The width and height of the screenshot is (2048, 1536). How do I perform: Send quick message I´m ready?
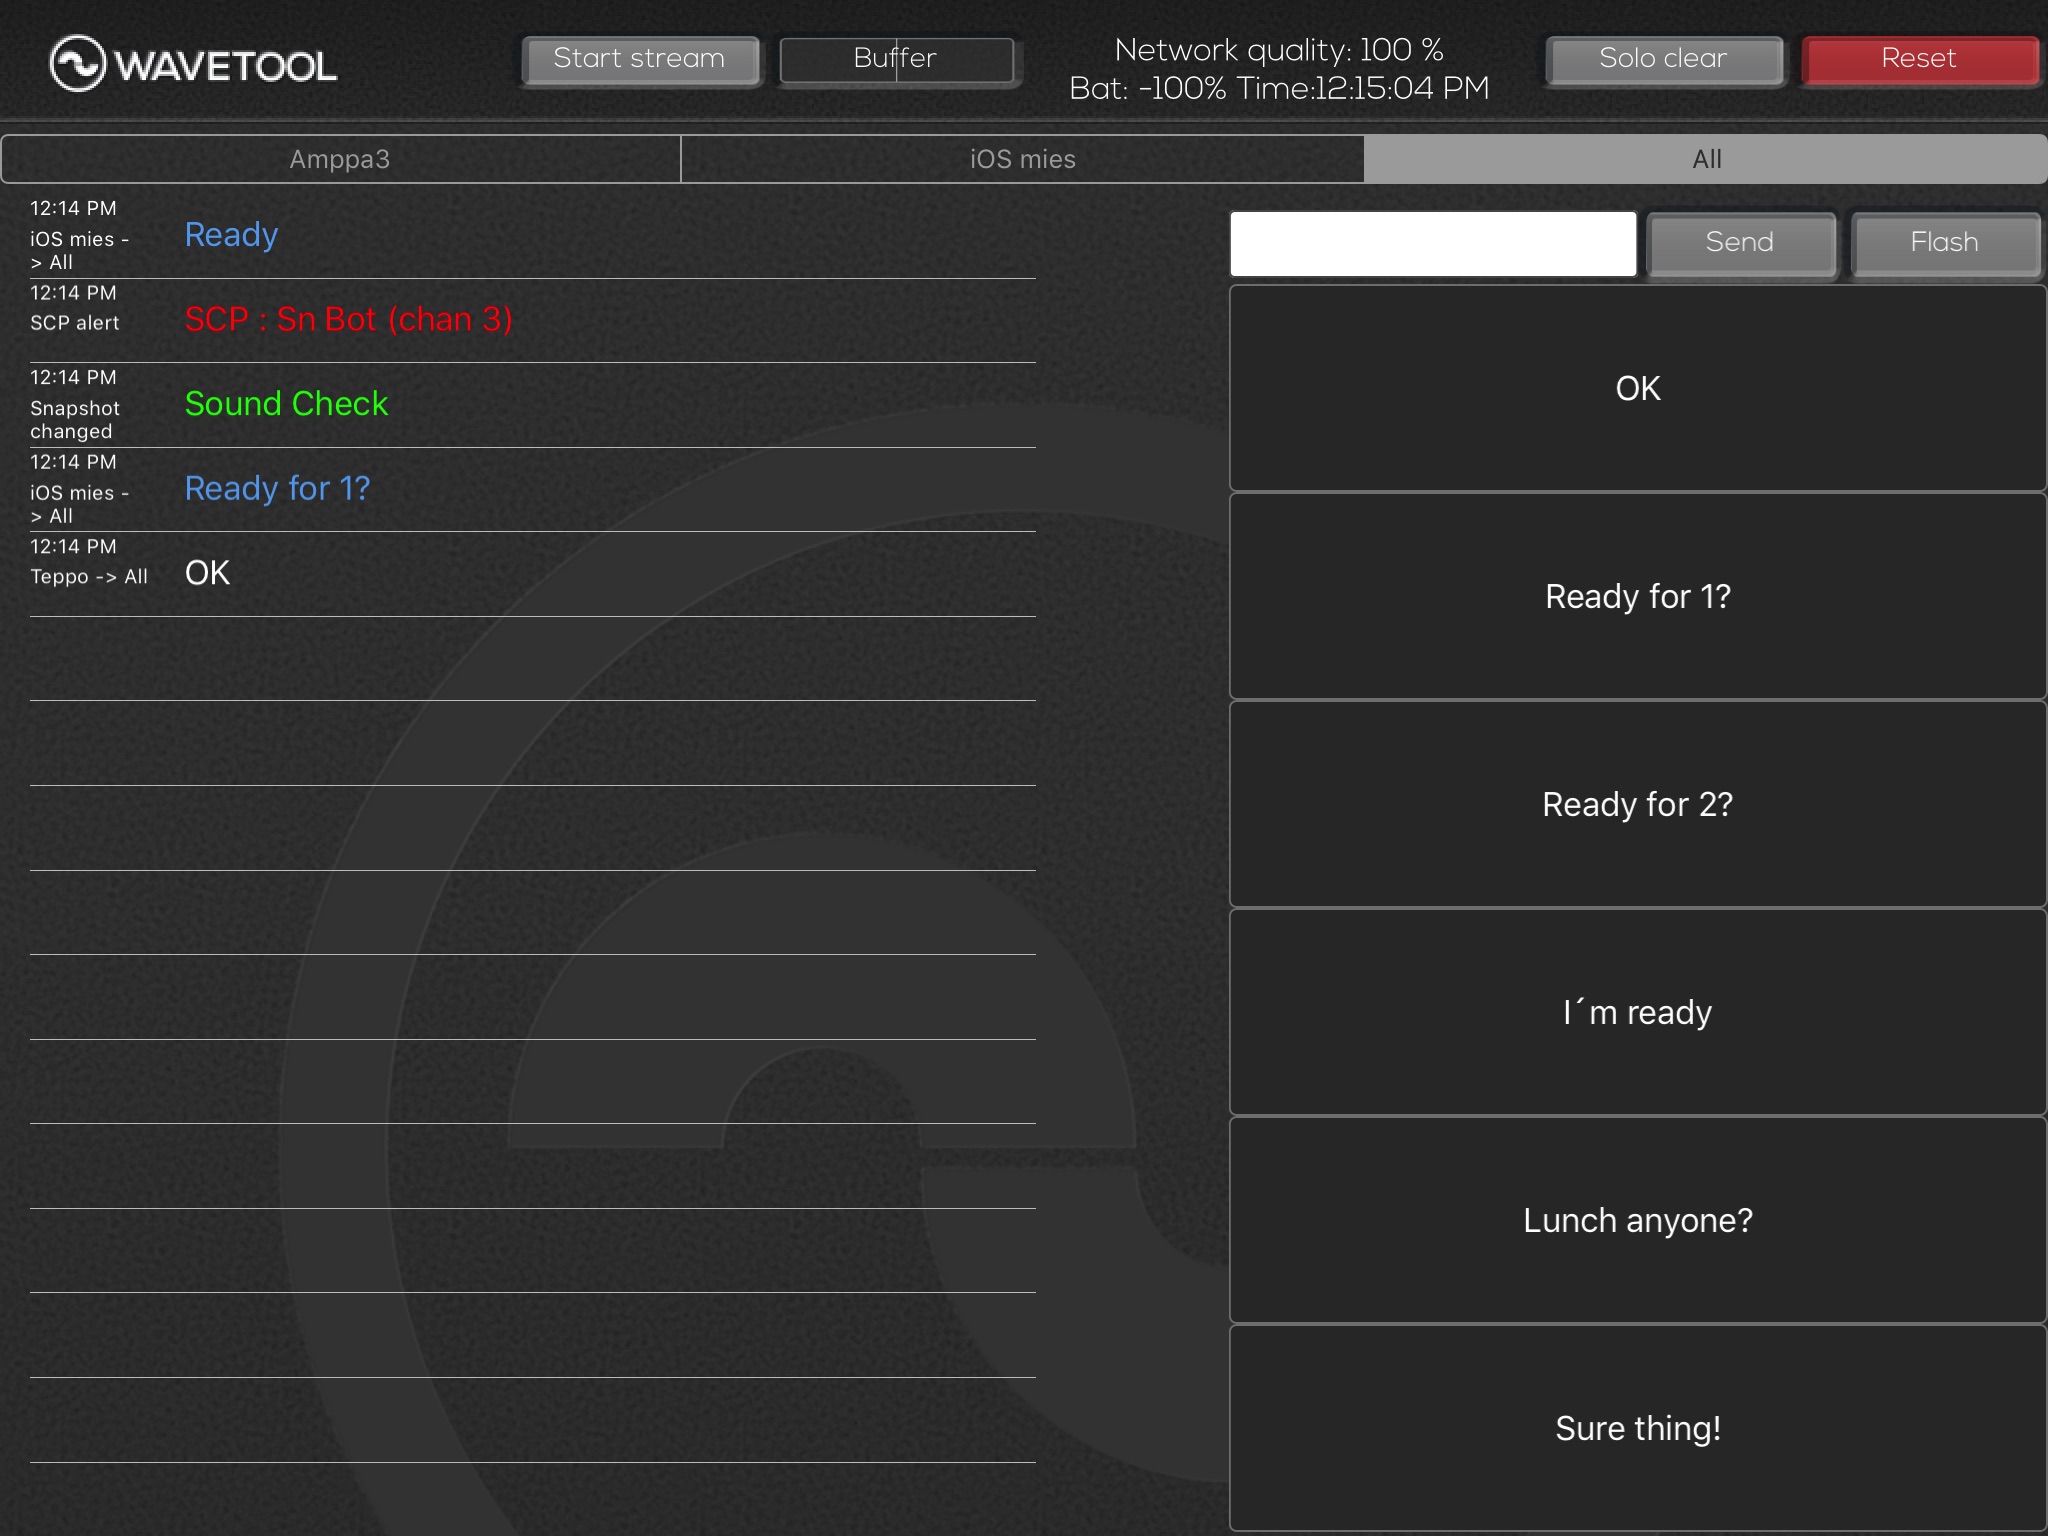pos(1638,1012)
